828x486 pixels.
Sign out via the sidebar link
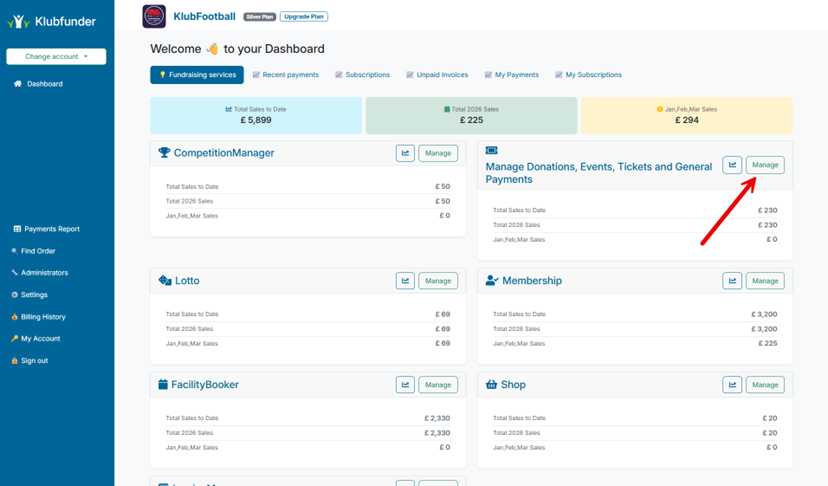(x=34, y=361)
